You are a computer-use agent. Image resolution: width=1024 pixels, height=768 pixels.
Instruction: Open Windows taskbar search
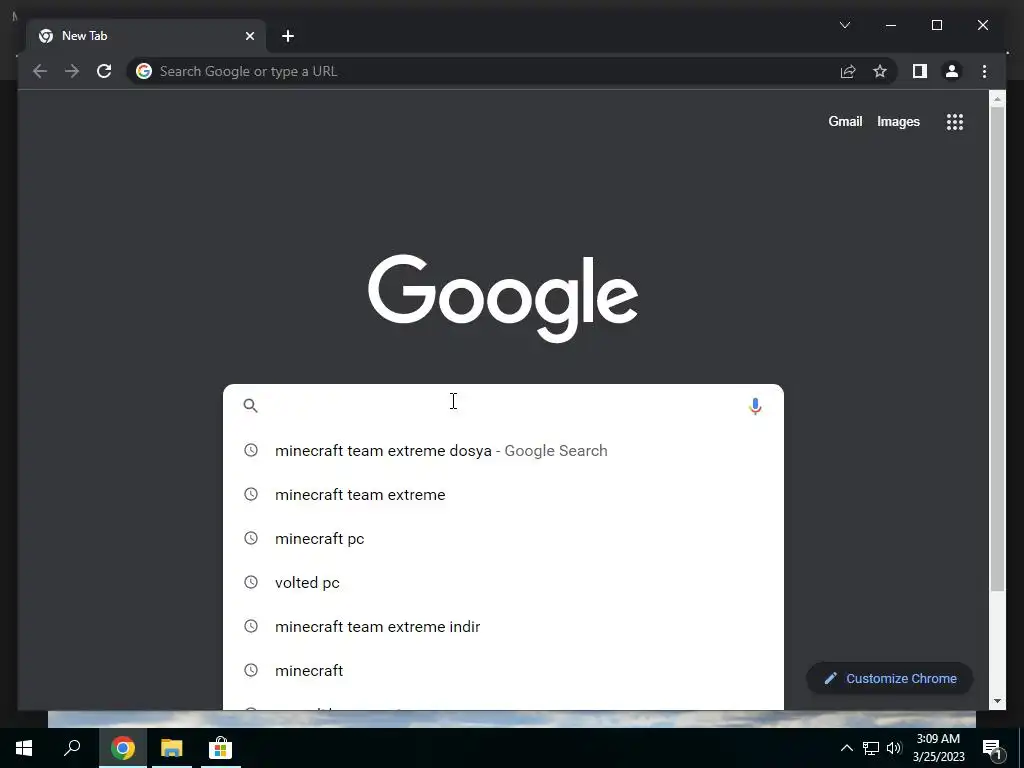[72, 748]
